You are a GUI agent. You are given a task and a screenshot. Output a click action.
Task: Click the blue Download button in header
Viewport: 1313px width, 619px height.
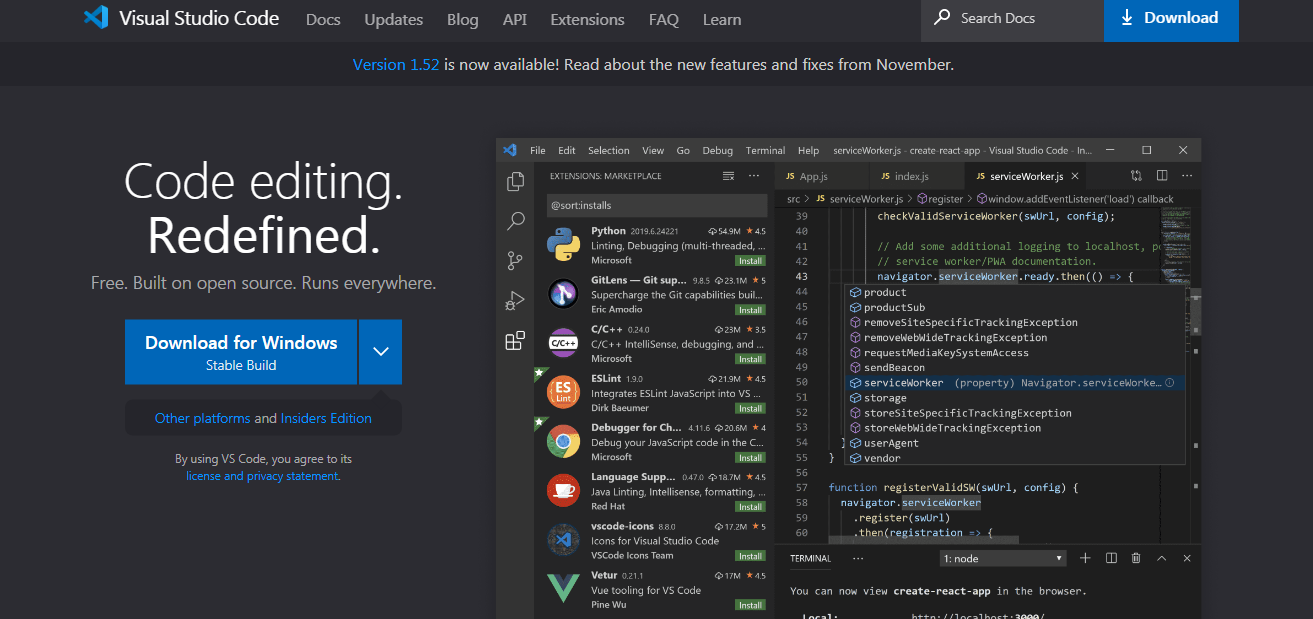pos(1171,18)
